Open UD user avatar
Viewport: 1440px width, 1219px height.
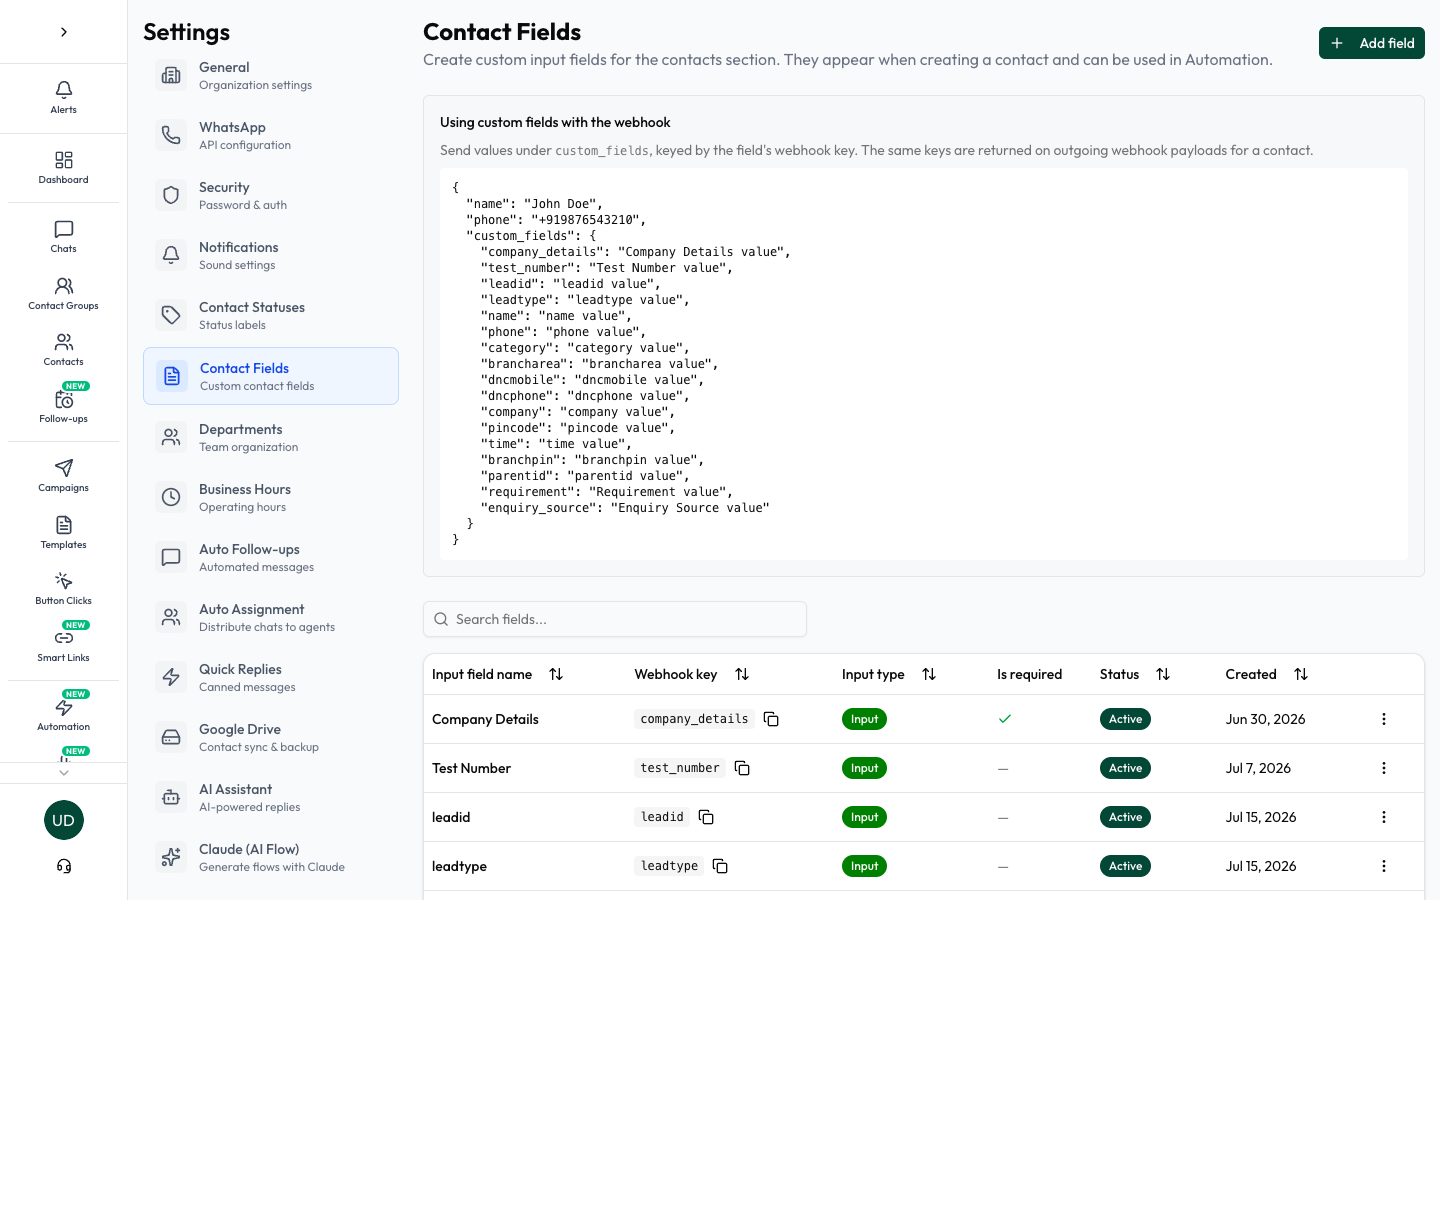(64, 820)
